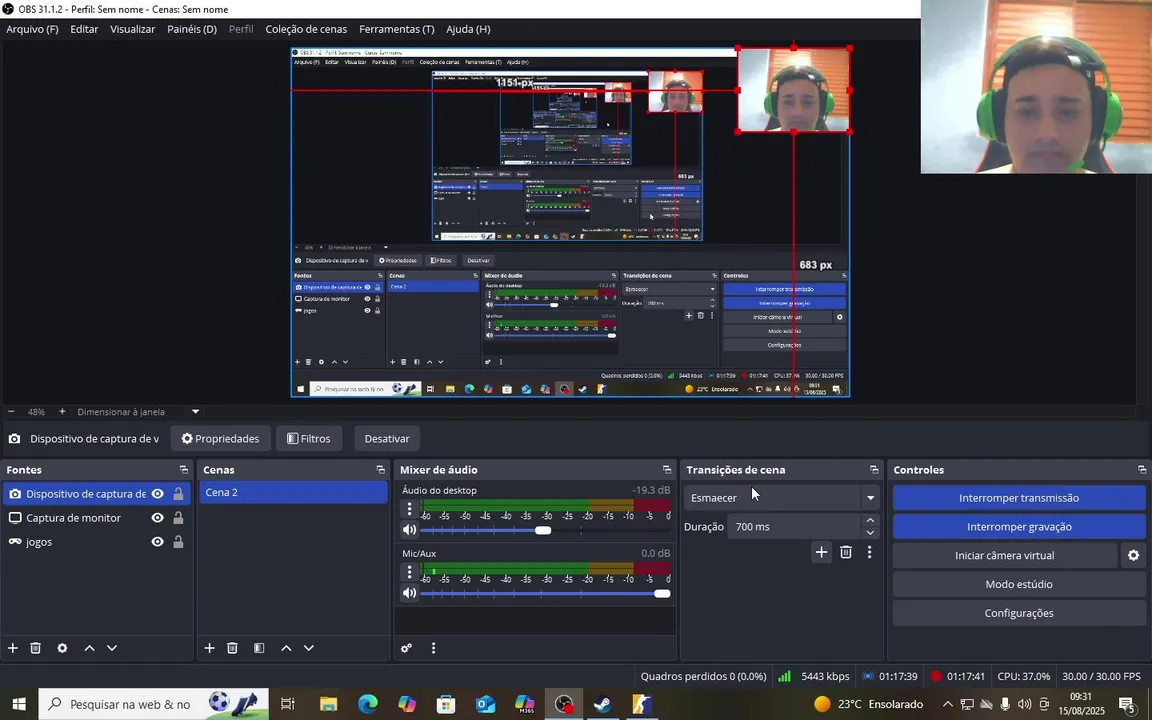Click Desativar button in source toolbar
The image size is (1152, 720).
pos(386,439)
